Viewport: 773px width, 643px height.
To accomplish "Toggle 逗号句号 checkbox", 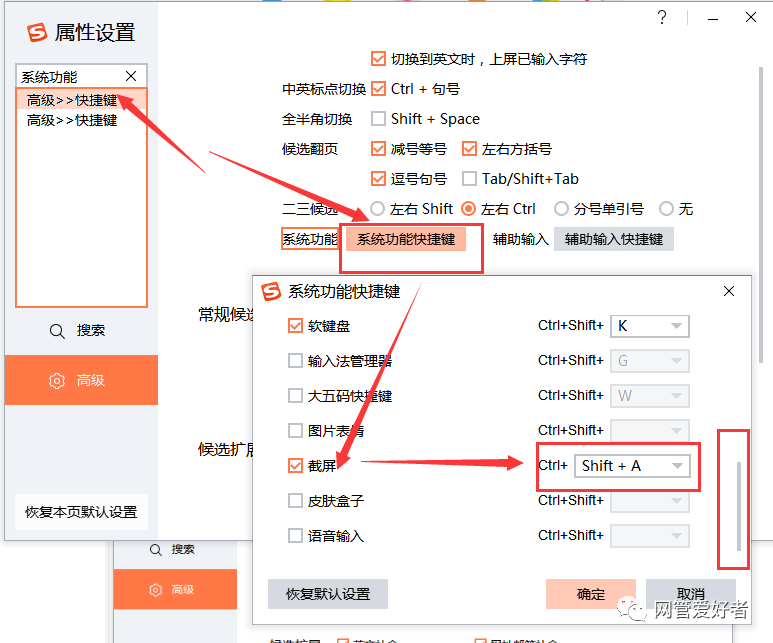I will [378, 179].
